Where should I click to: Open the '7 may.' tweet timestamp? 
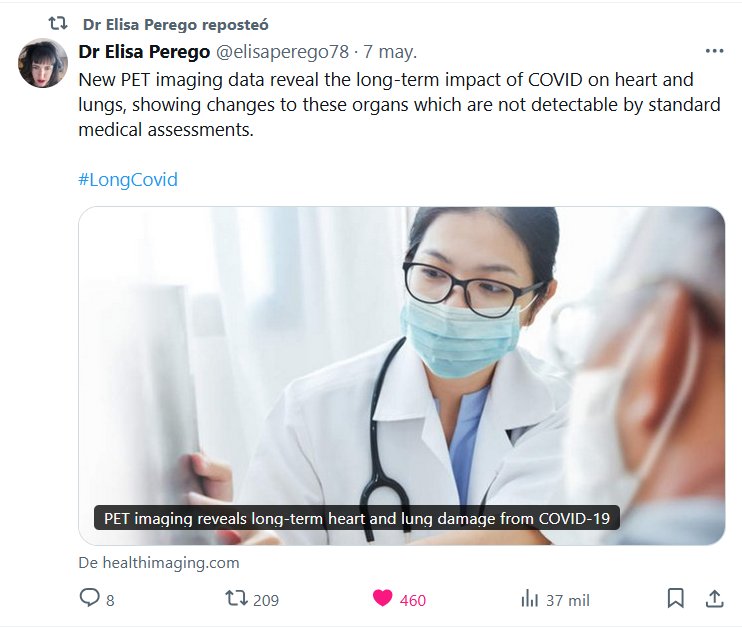pyautogui.click(x=390, y=51)
